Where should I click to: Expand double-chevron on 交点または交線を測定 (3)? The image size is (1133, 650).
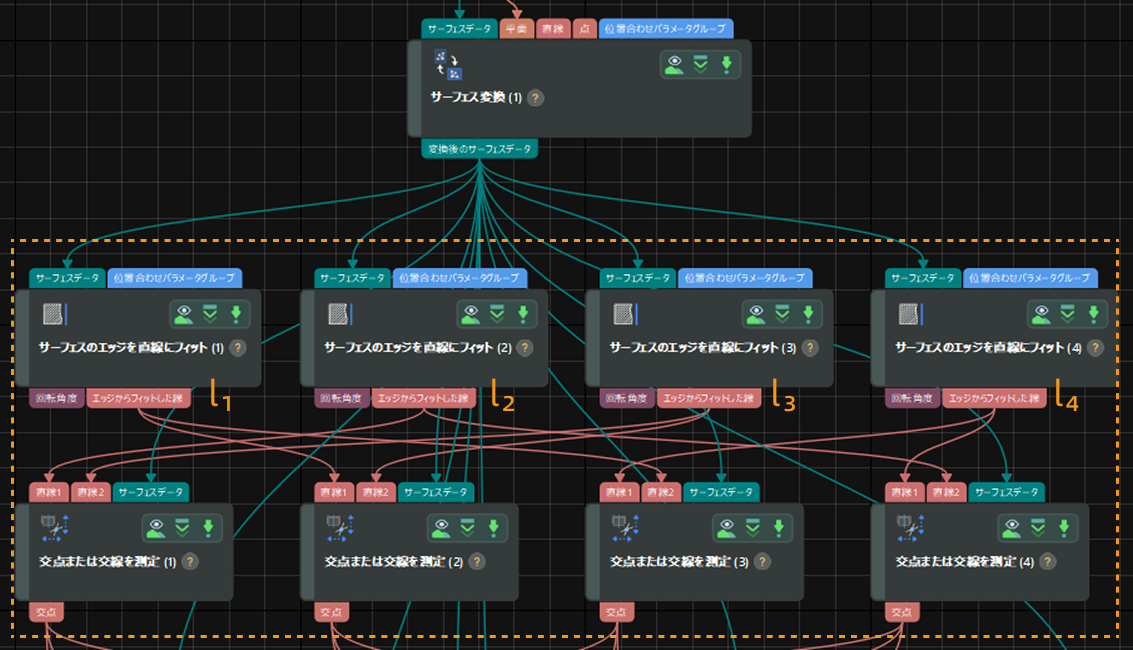[753, 528]
